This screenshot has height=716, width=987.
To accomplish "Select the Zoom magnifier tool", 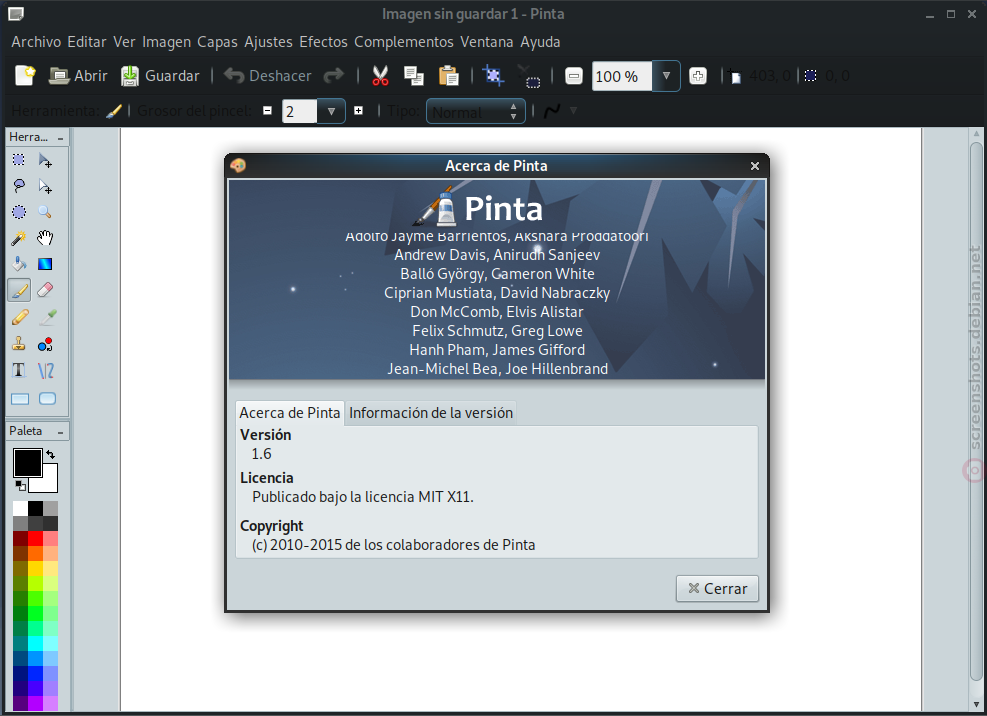I will point(45,212).
